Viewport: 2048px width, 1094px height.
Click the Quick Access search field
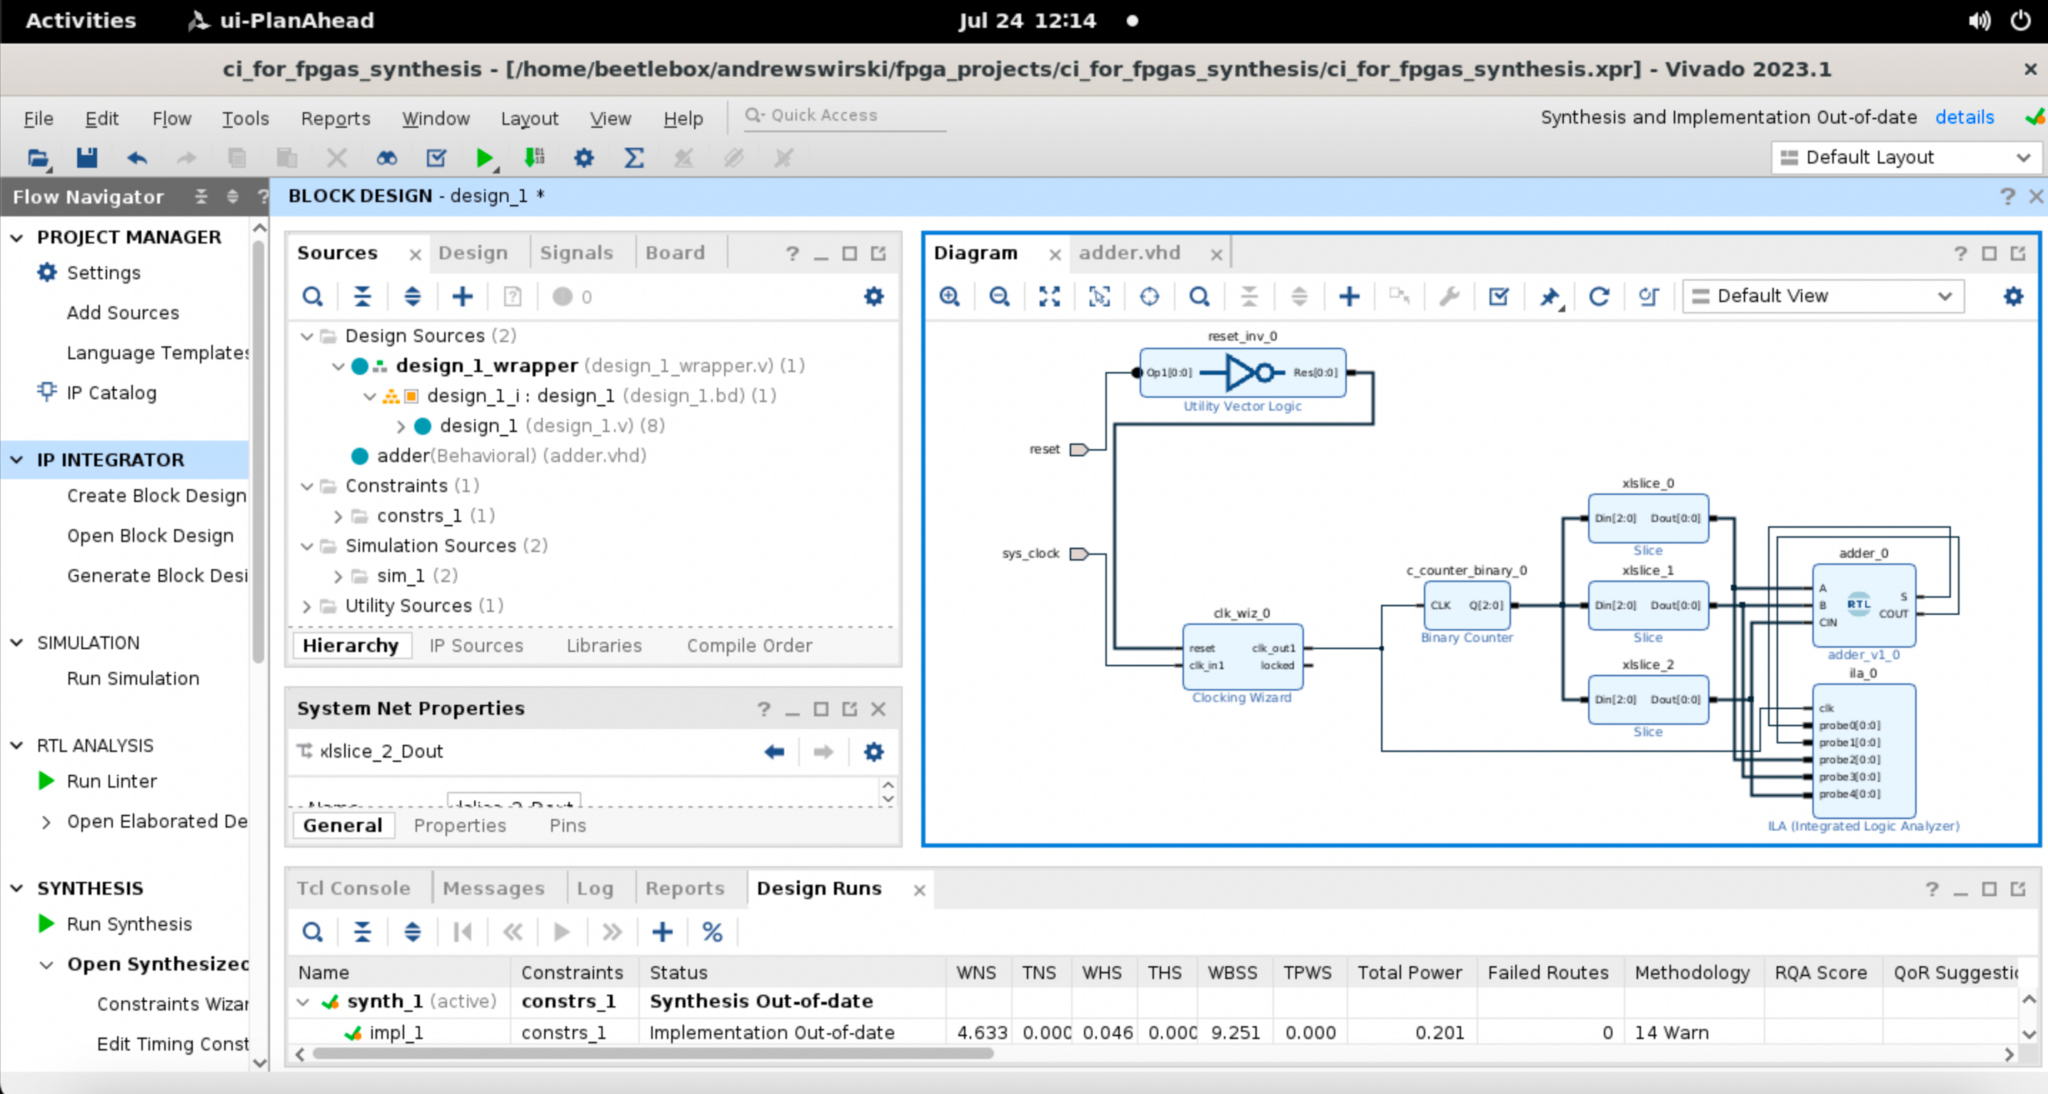(x=845, y=115)
